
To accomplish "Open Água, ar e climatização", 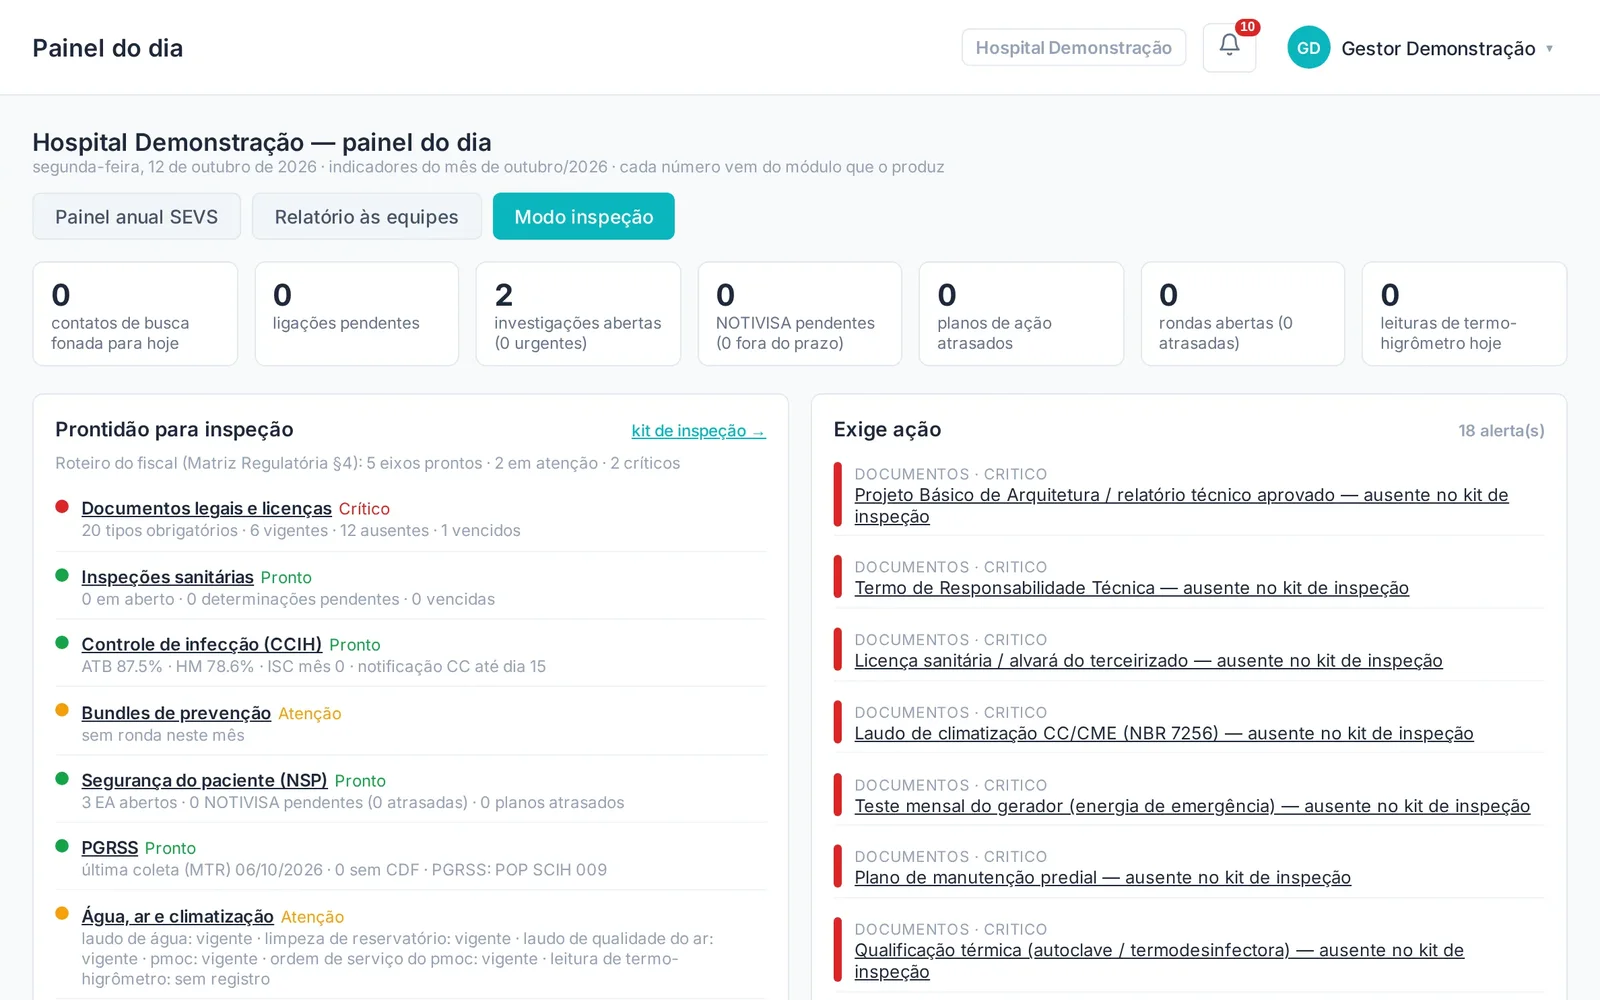I will click(x=177, y=916).
